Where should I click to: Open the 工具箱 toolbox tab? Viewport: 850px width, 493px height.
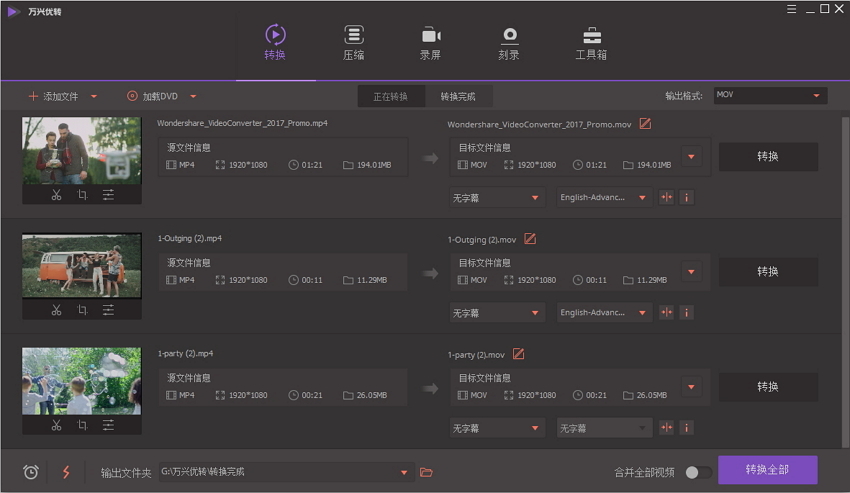pyautogui.click(x=592, y=43)
